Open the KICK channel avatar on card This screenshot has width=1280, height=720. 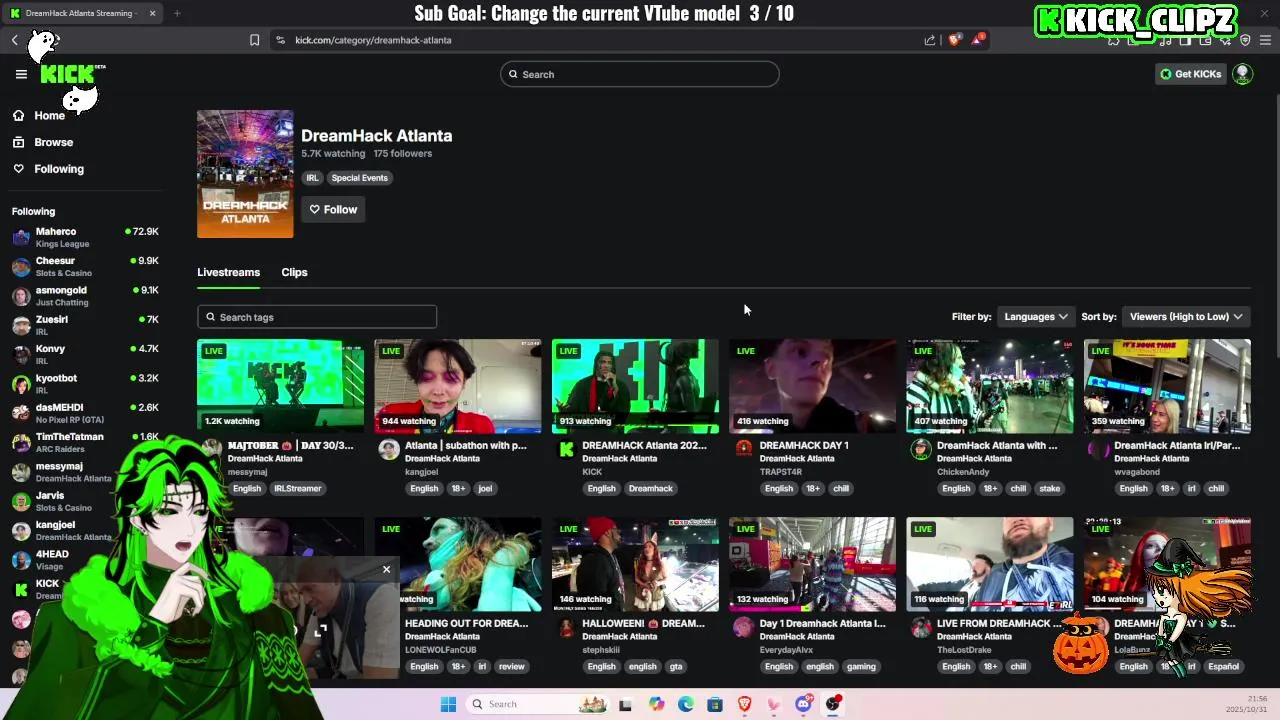click(x=566, y=449)
